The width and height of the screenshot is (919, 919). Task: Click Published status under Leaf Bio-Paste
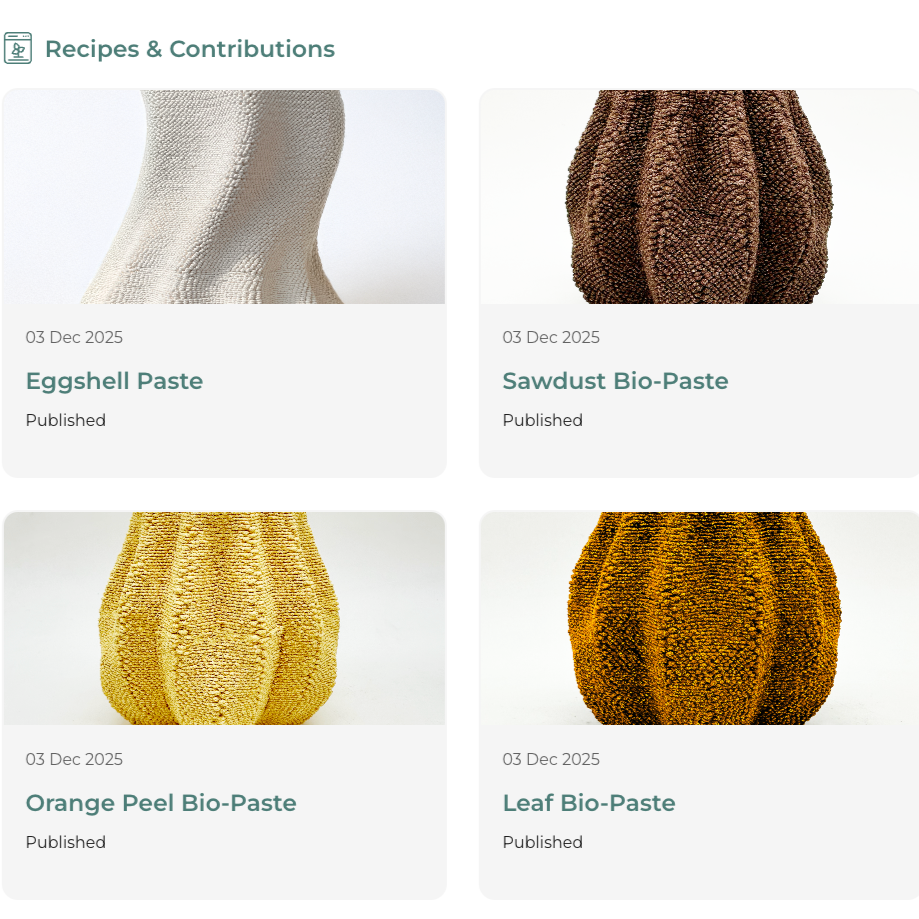pyautogui.click(x=543, y=842)
